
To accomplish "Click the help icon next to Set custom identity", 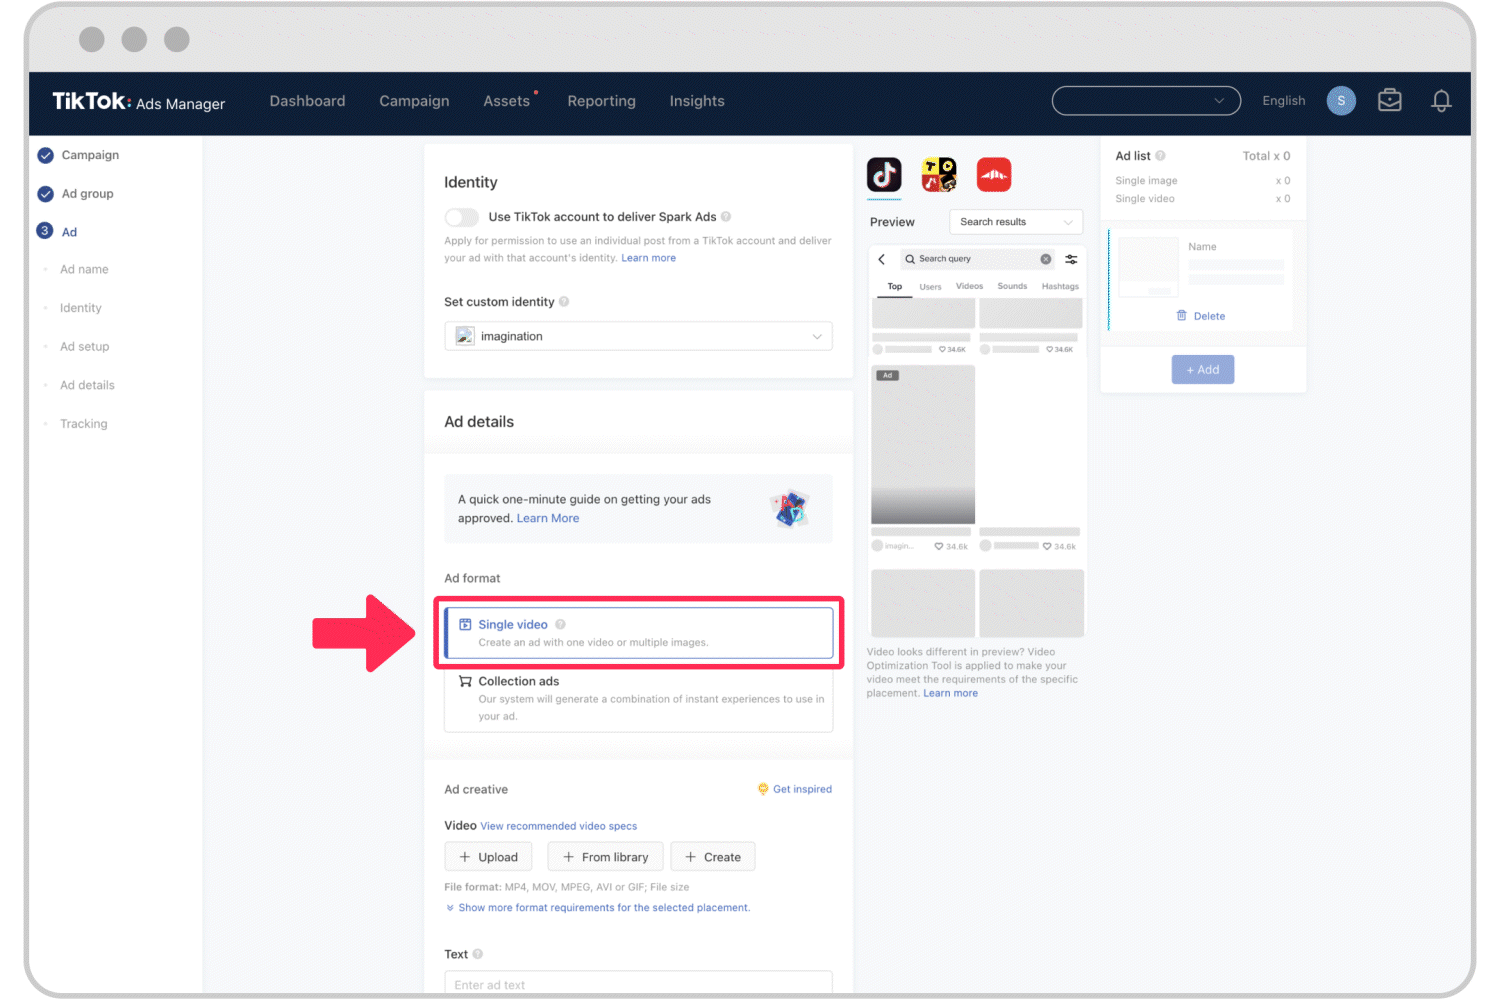I will point(564,302).
